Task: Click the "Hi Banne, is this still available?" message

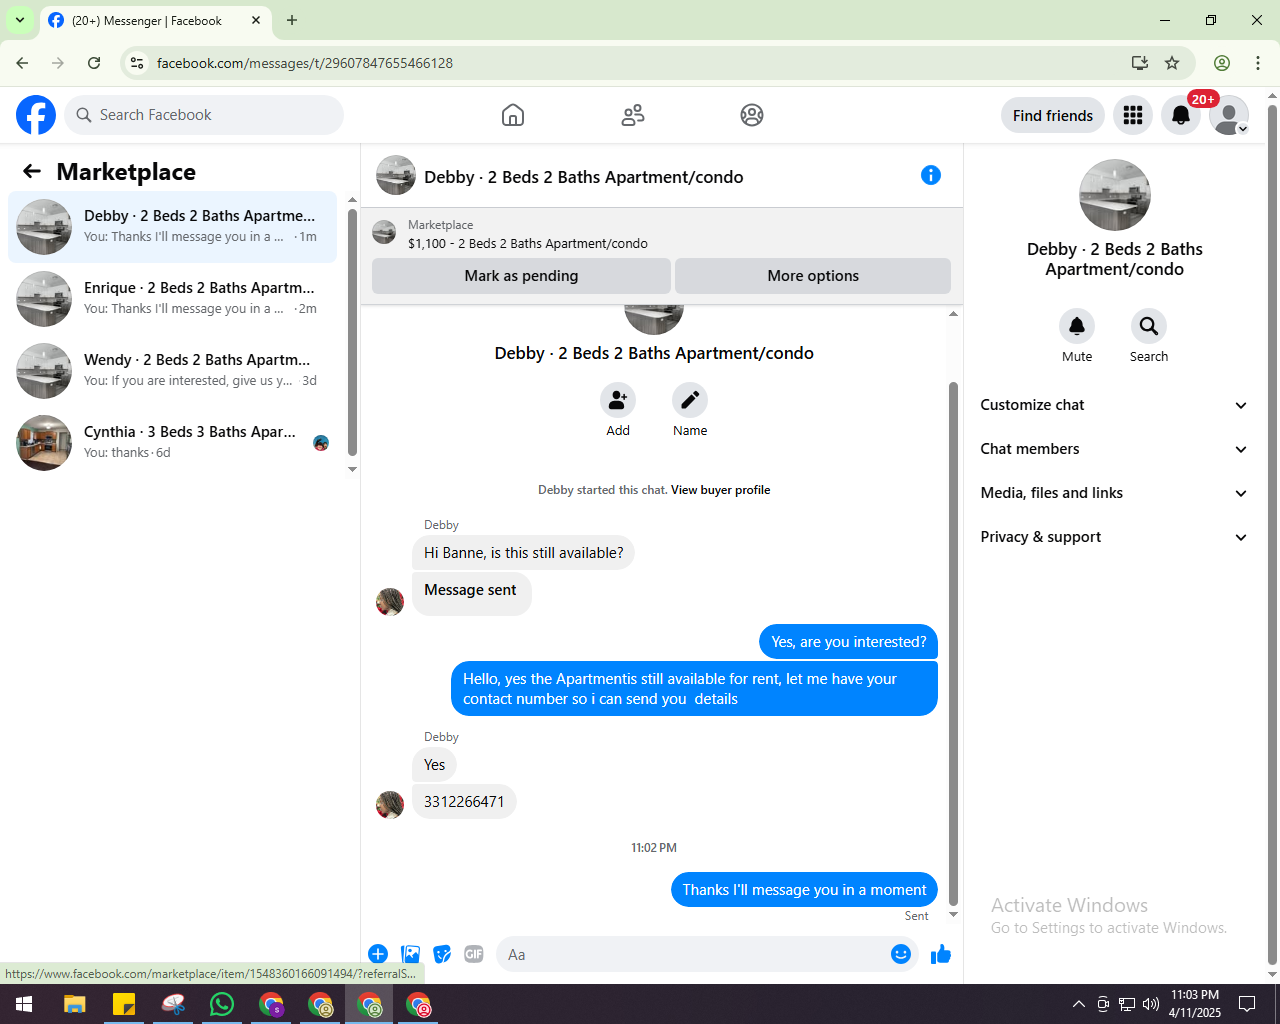Action: click(523, 553)
